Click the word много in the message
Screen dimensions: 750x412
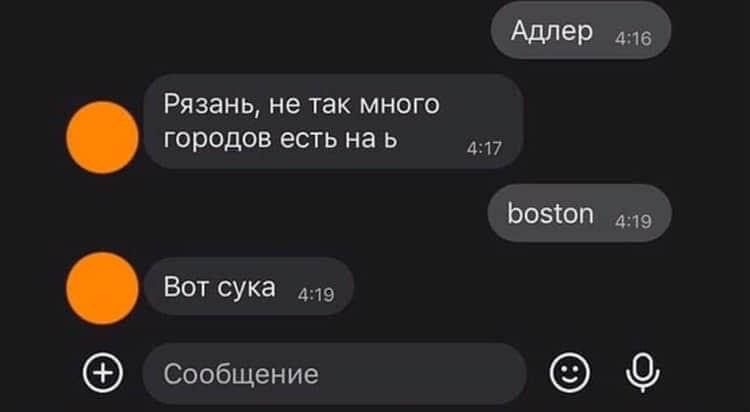pyautogui.click(x=399, y=104)
